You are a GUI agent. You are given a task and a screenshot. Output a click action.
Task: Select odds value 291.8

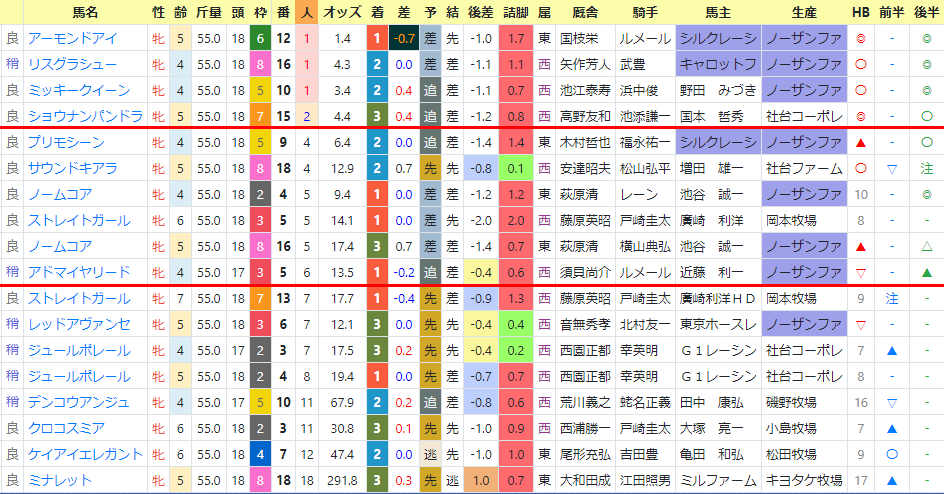343,480
